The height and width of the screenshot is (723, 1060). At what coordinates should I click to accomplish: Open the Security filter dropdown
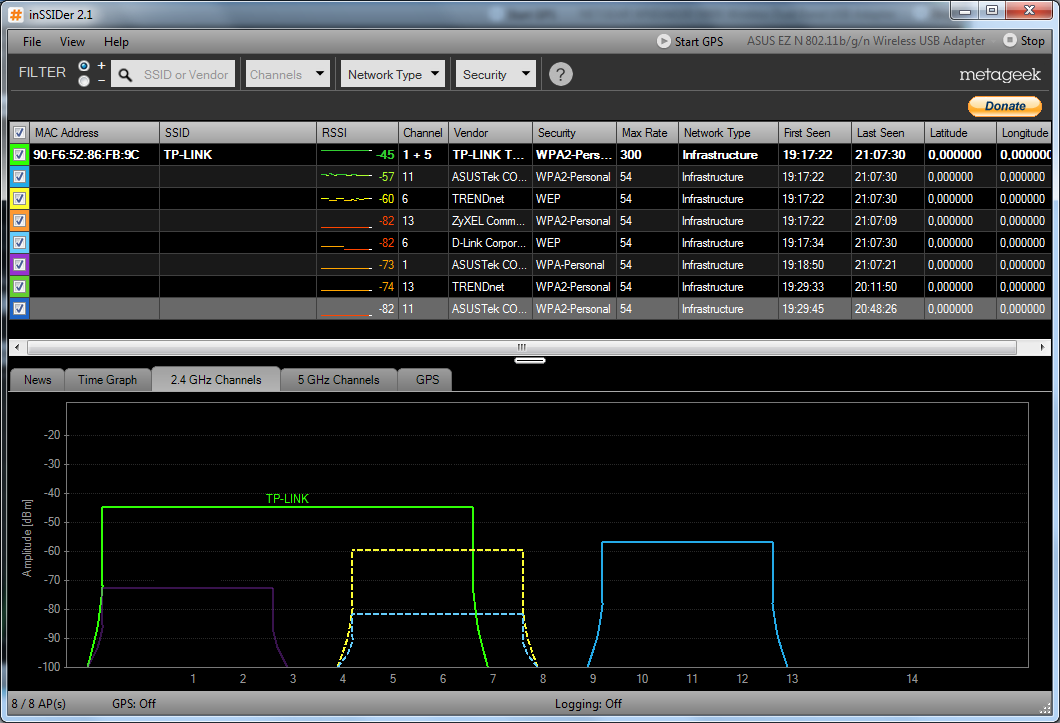click(x=496, y=74)
